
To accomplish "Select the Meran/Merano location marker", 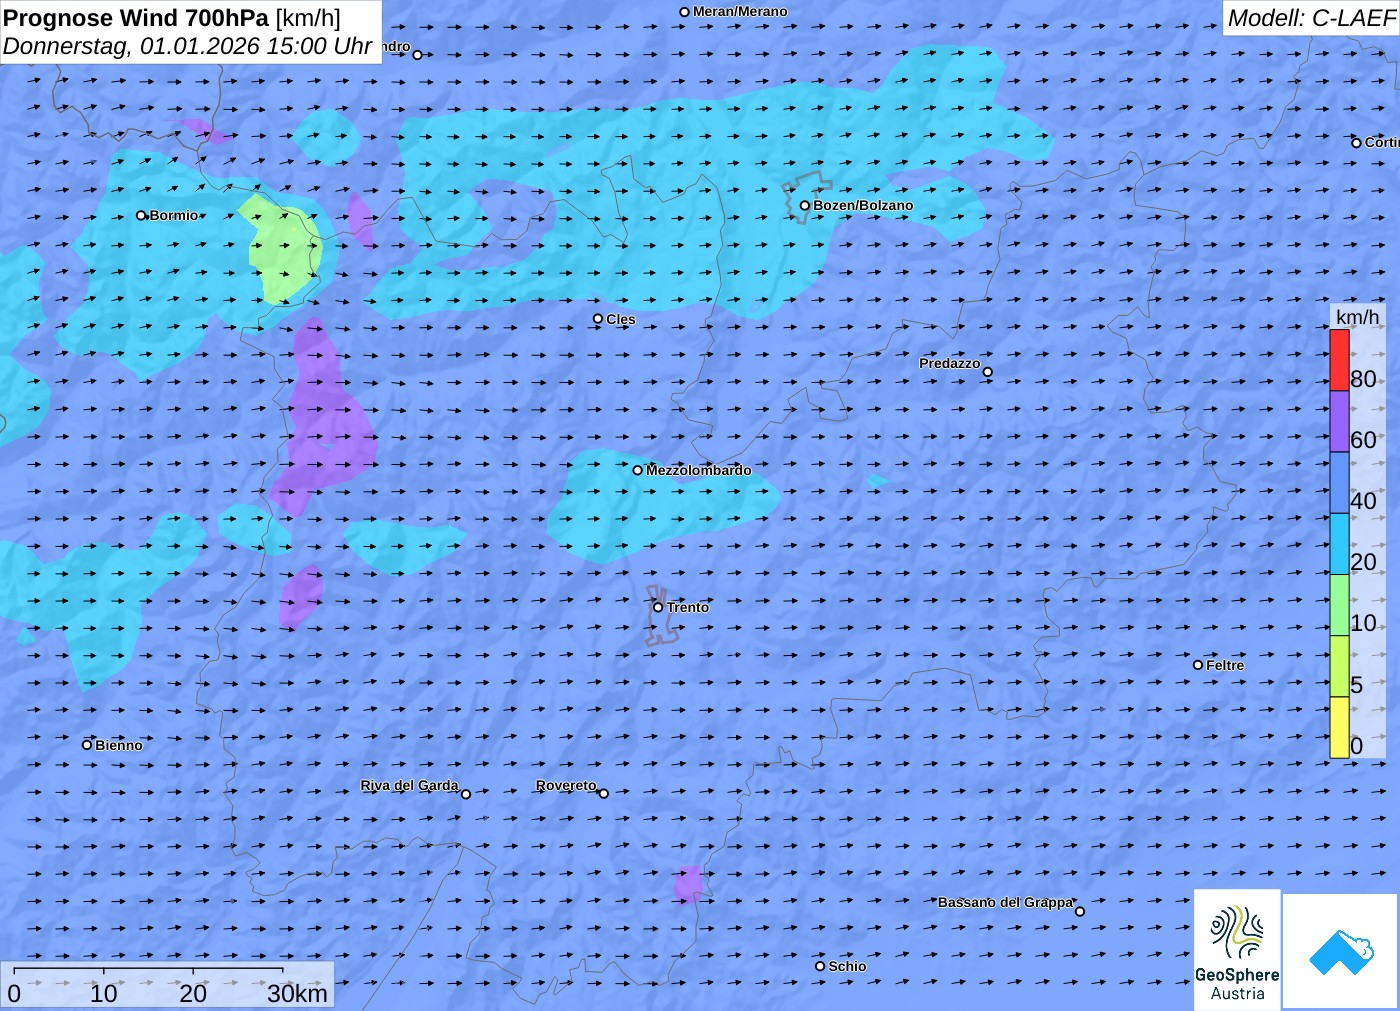I will [x=684, y=12].
